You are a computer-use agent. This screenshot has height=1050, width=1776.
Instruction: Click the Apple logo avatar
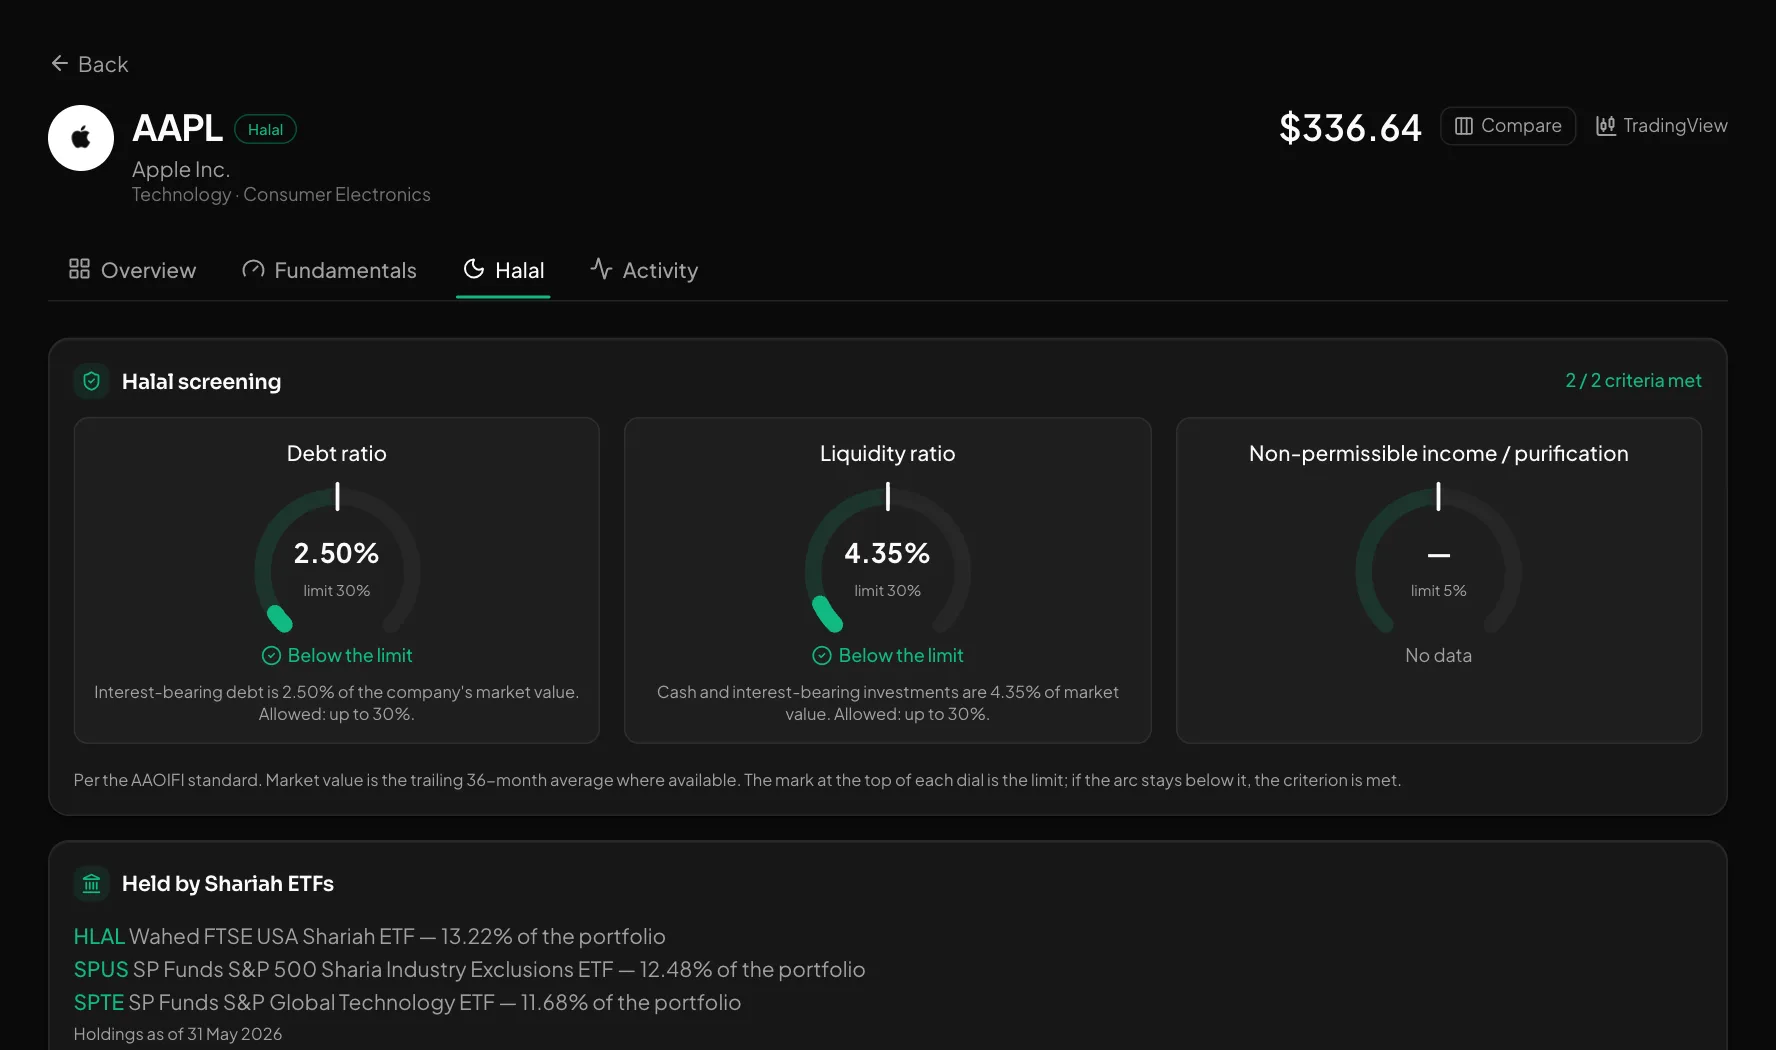click(x=81, y=138)
